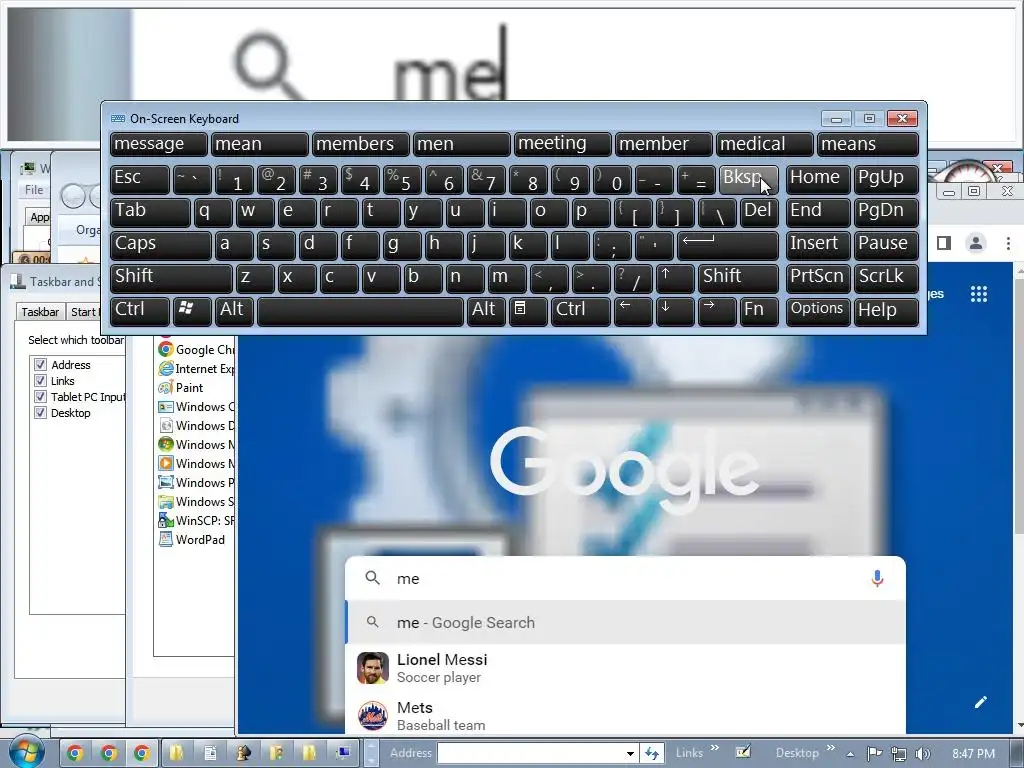The image size is (1024, 768).
Task: Open the Google apps grid
Action: coord(978,294)
